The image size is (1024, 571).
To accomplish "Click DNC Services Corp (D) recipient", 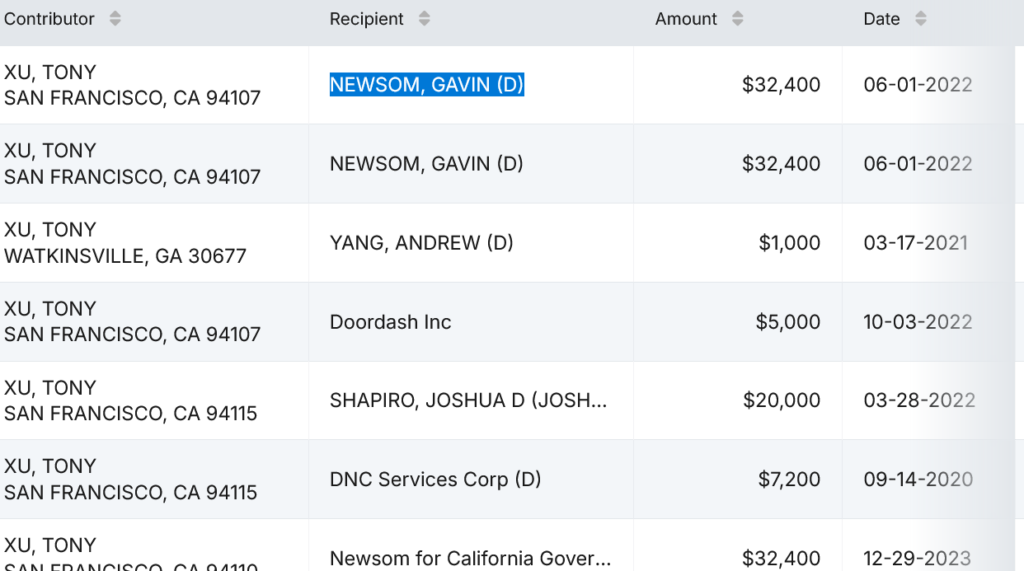I will [435, 480].
